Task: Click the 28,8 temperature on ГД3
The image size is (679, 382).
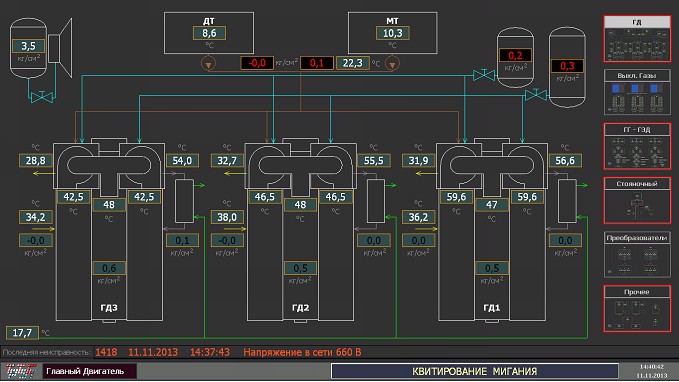Action: tap(36, 161)
